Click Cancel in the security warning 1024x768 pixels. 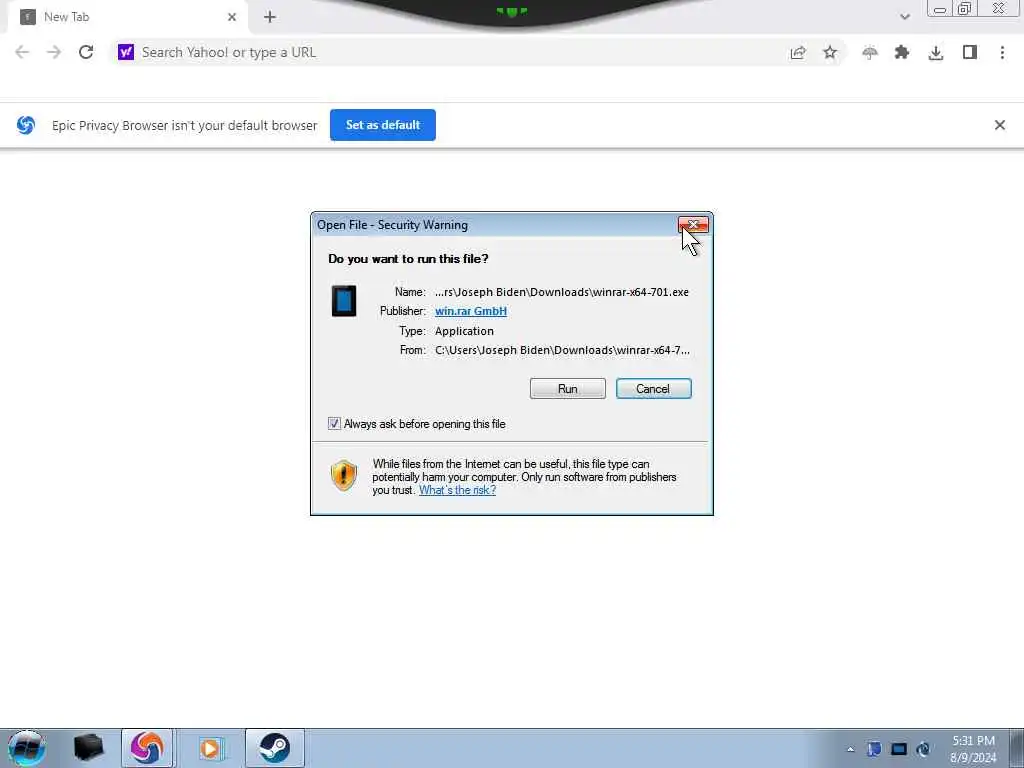coord(653,389)
